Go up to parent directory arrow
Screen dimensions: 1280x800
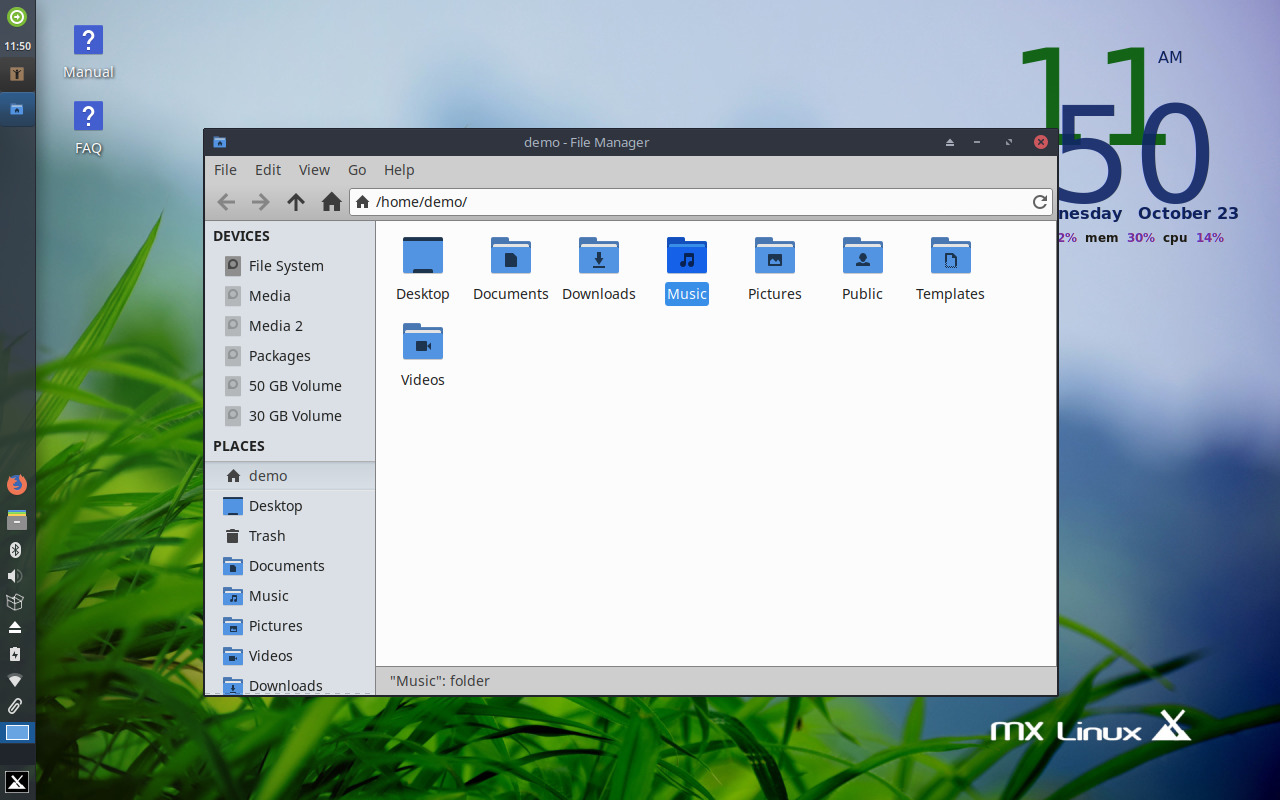pos(296,202)
